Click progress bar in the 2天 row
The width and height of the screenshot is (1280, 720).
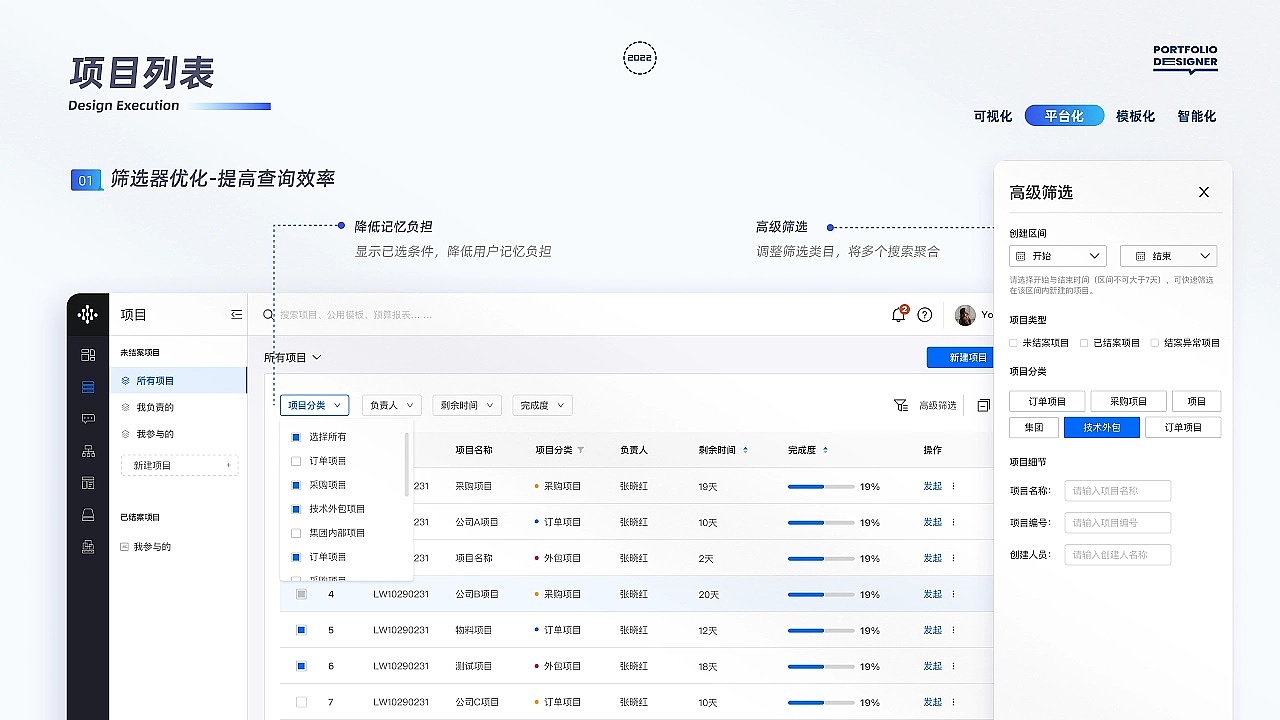[x=821, y=558]
